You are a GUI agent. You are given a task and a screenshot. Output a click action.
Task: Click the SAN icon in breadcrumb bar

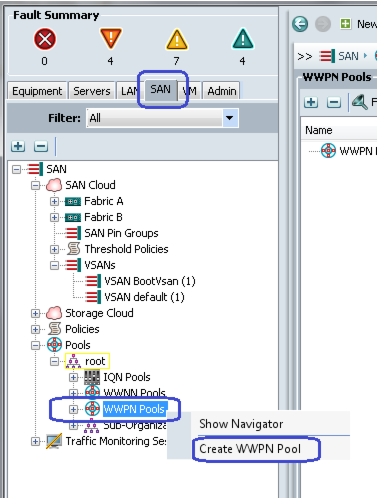point(326,56)
